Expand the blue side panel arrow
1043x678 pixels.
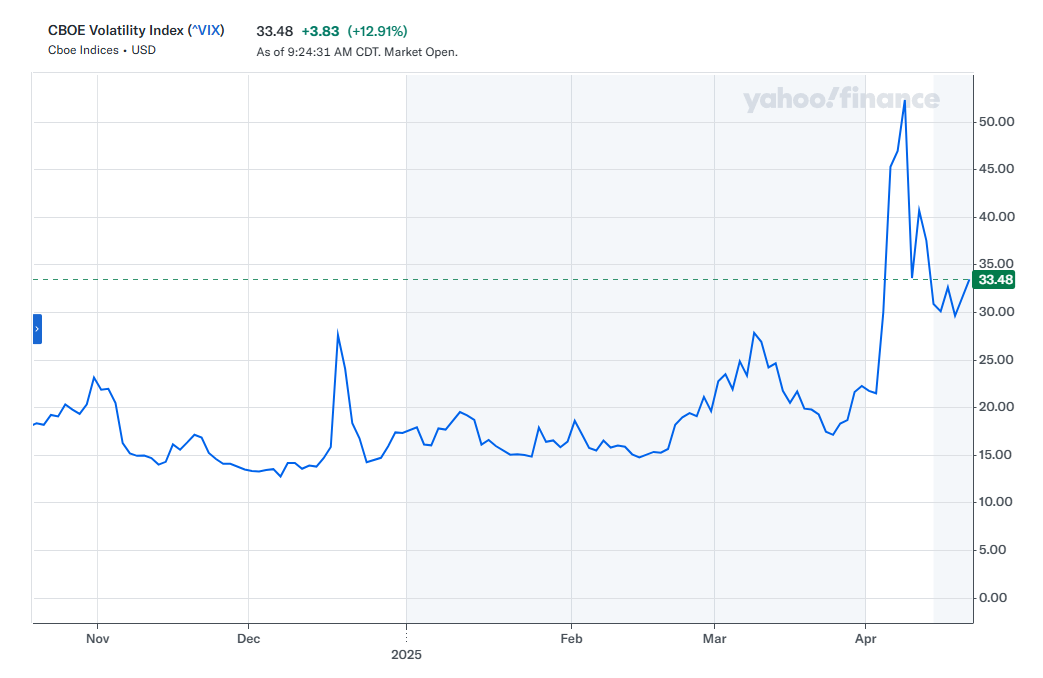tap(37, 329)
